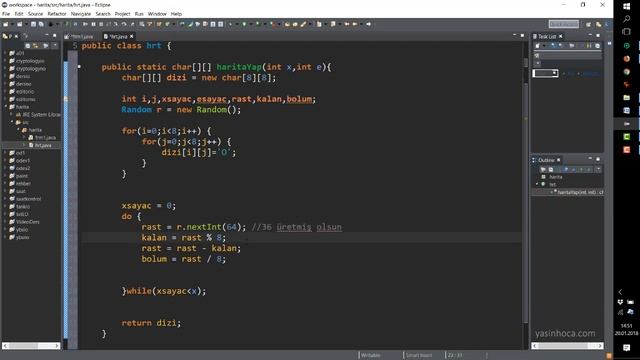Click the Forward navigation arrow in toolbar
This screenshot has width=640, height=360.
(369, 24)
